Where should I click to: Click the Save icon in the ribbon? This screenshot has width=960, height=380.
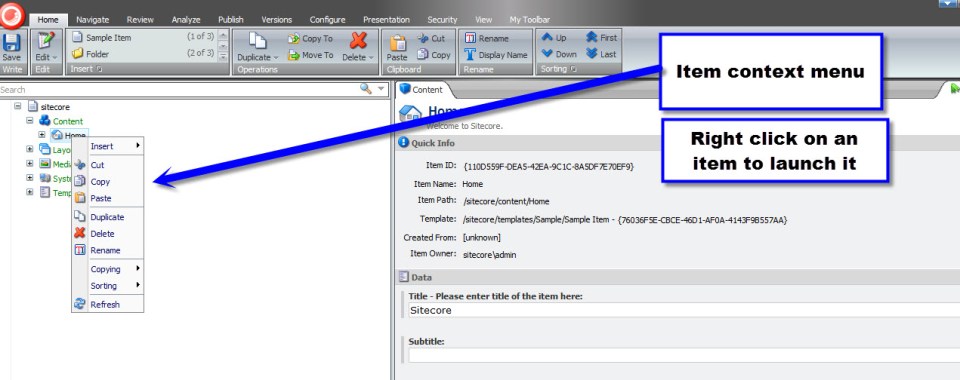[11, 42]
